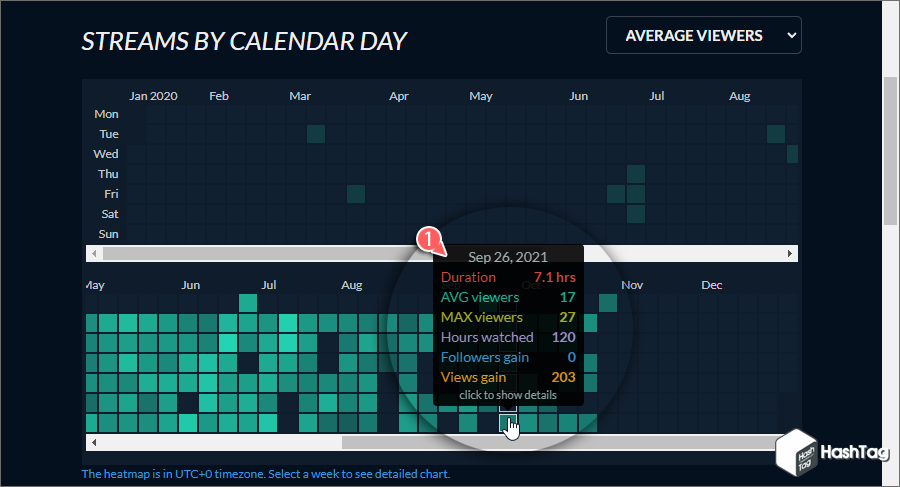Click the page vertical scrollbar thumb
Screen dimensions: 900x487
[x=890, y=150]
